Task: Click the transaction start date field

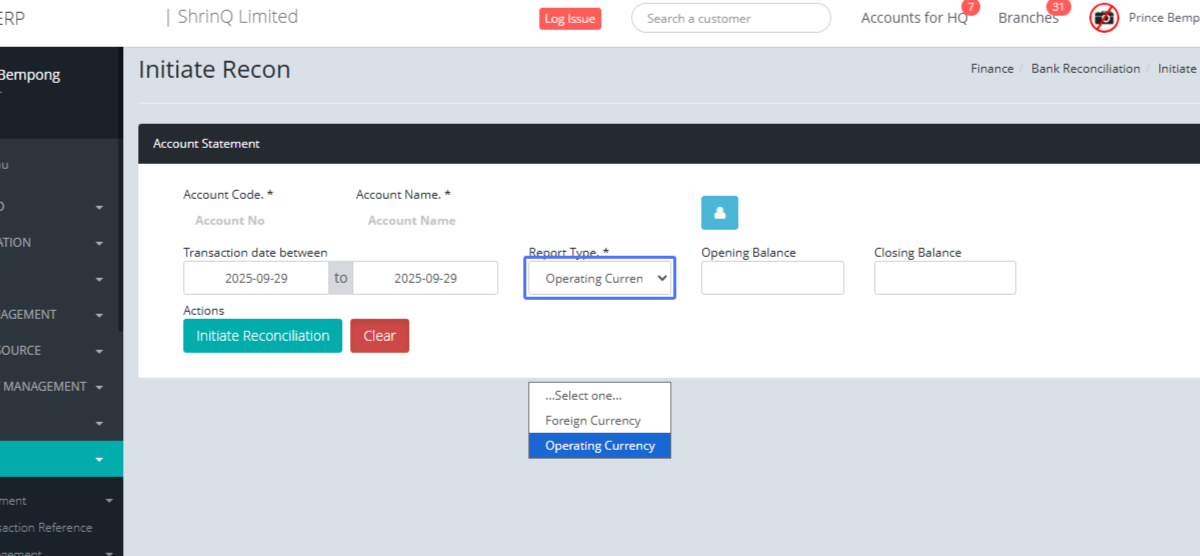Action: coord(256,278)
